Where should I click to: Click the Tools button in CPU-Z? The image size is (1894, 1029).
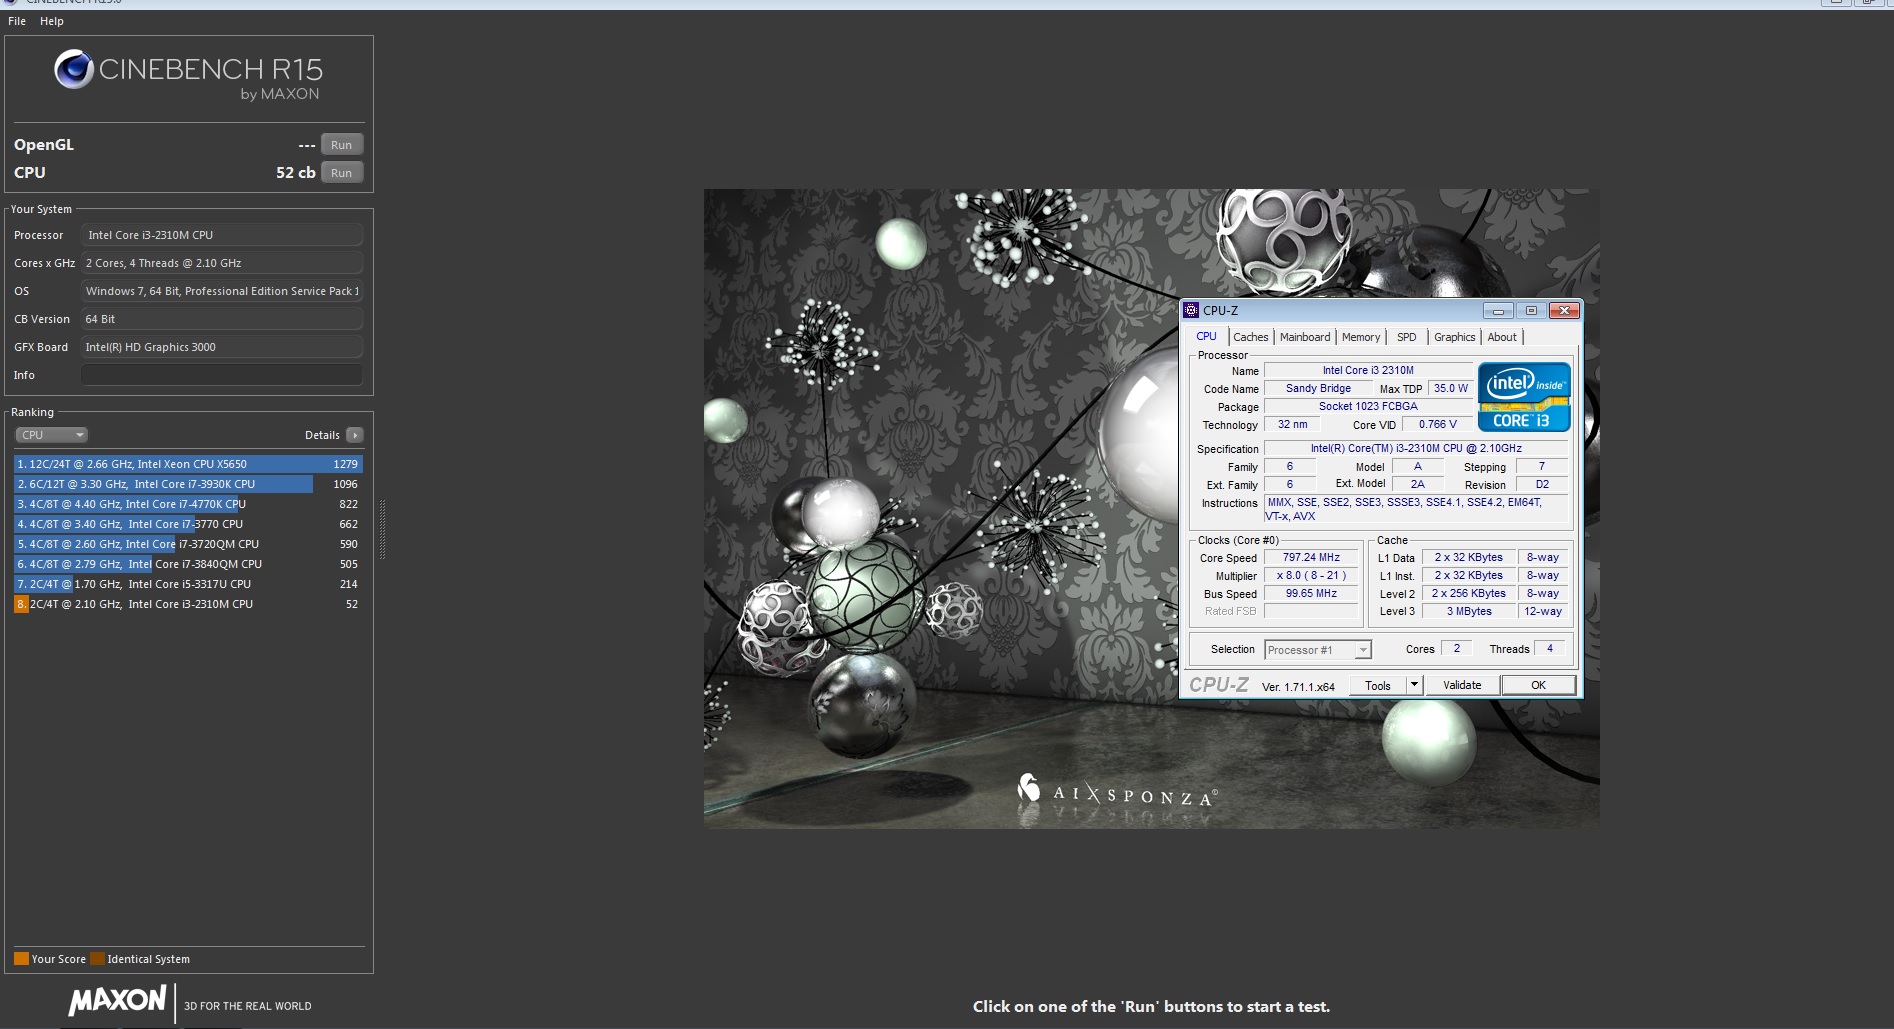click(x=1378, y=686)
